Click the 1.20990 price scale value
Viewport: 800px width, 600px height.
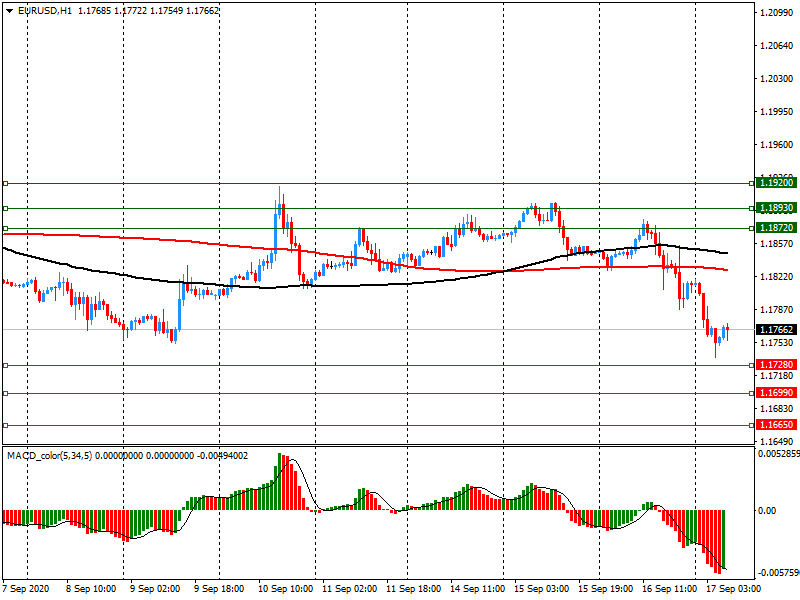[775, 13]
